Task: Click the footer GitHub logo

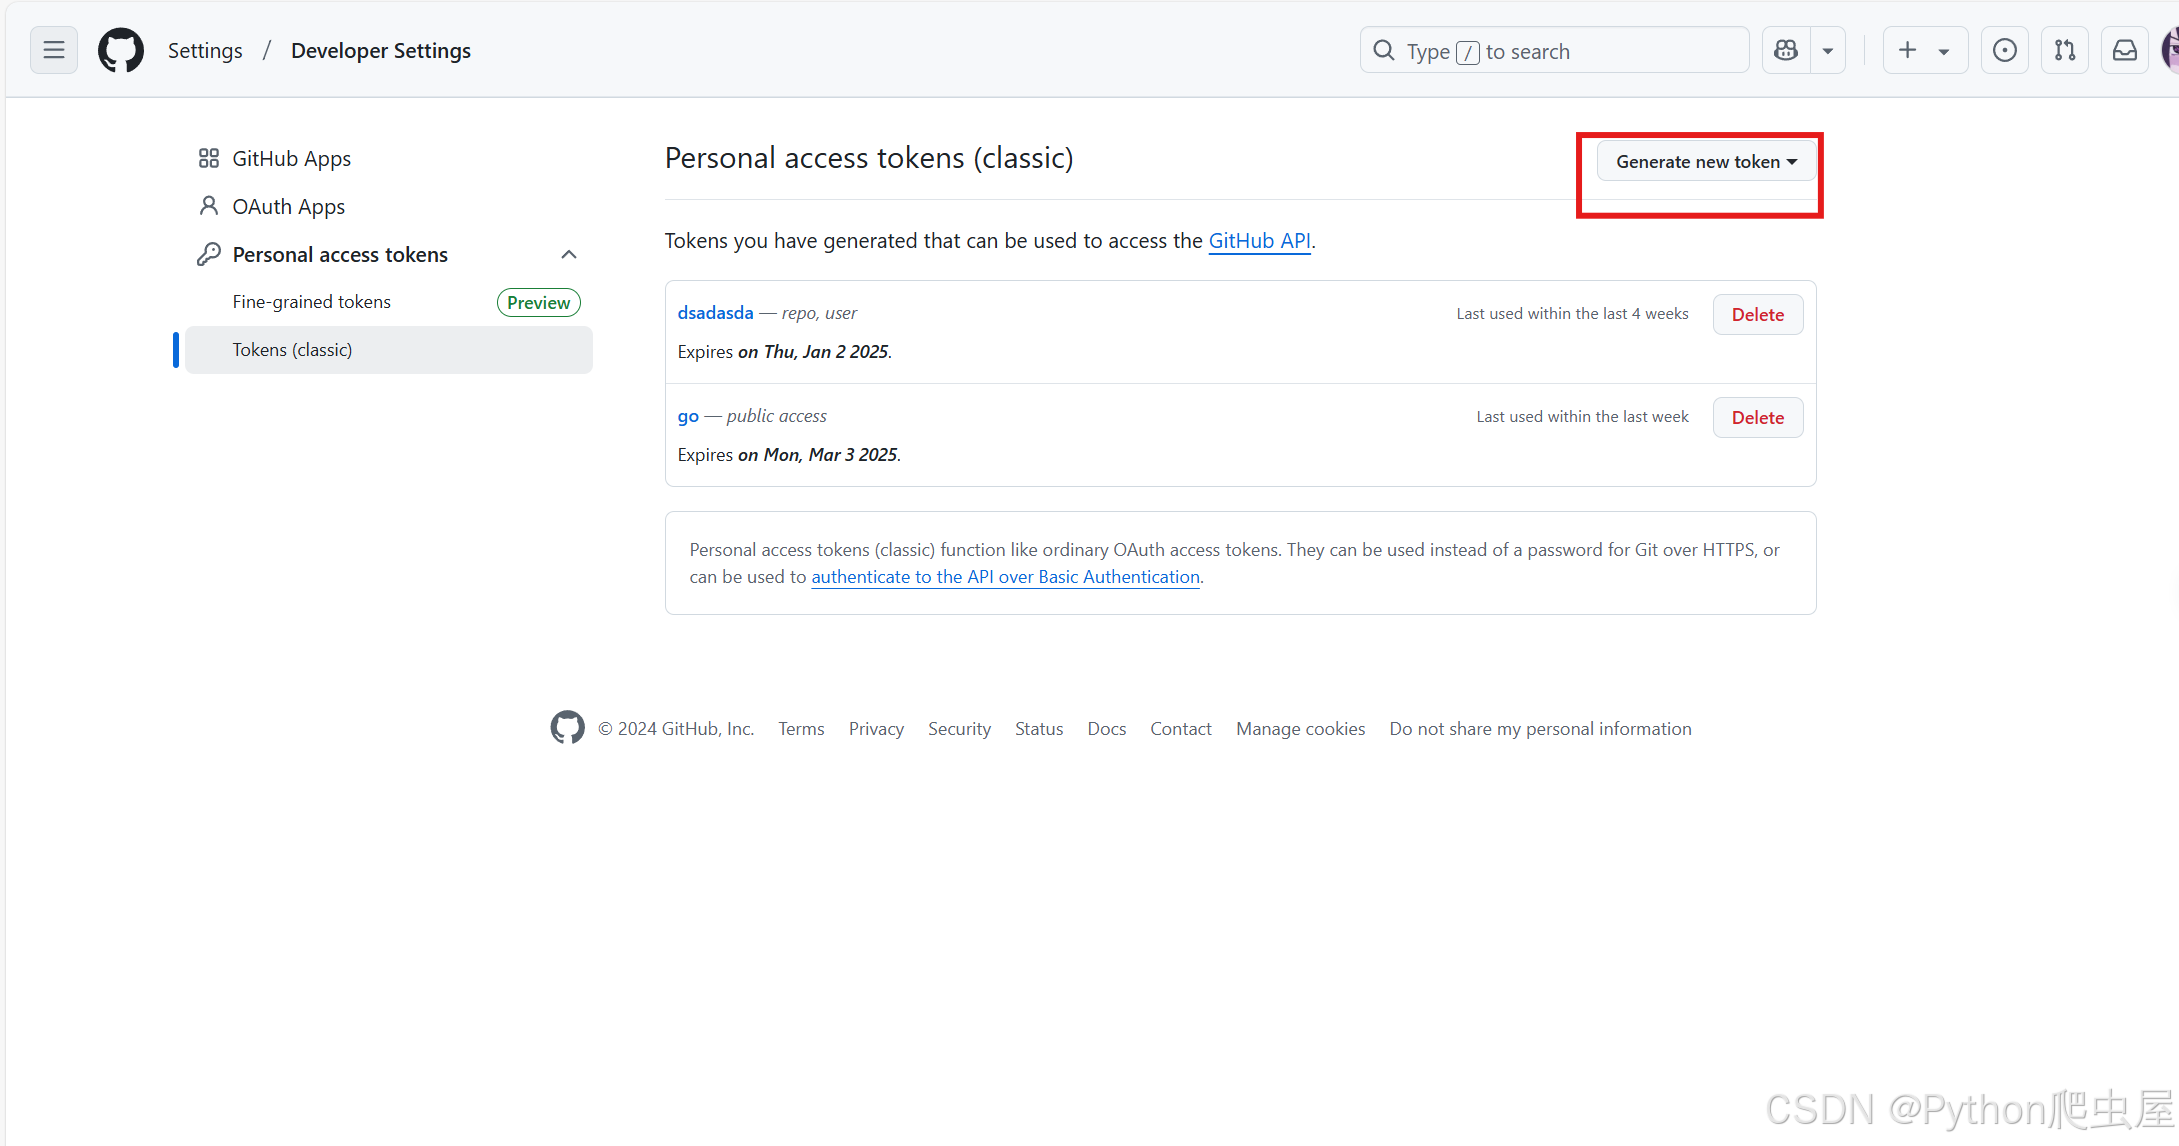Action: coord(567,728)
